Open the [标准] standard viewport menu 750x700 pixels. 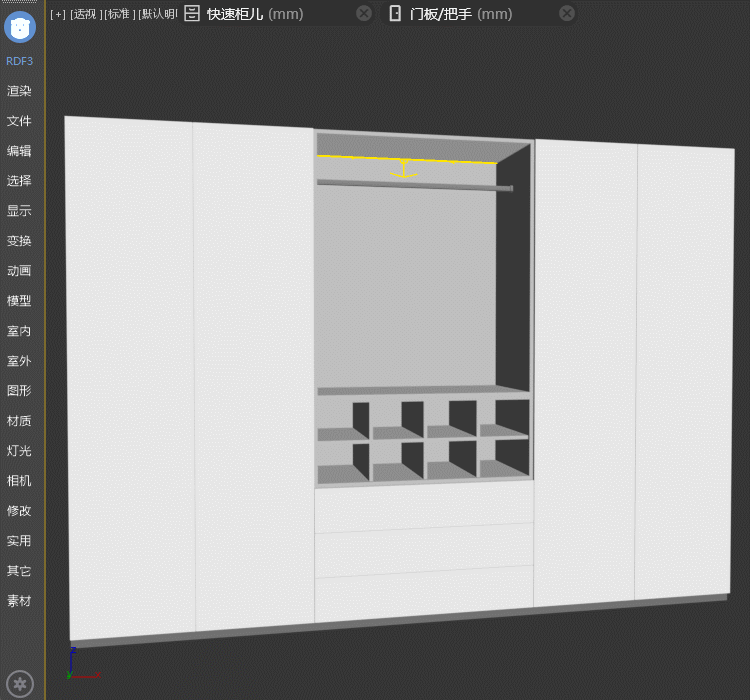coord(120,14)
